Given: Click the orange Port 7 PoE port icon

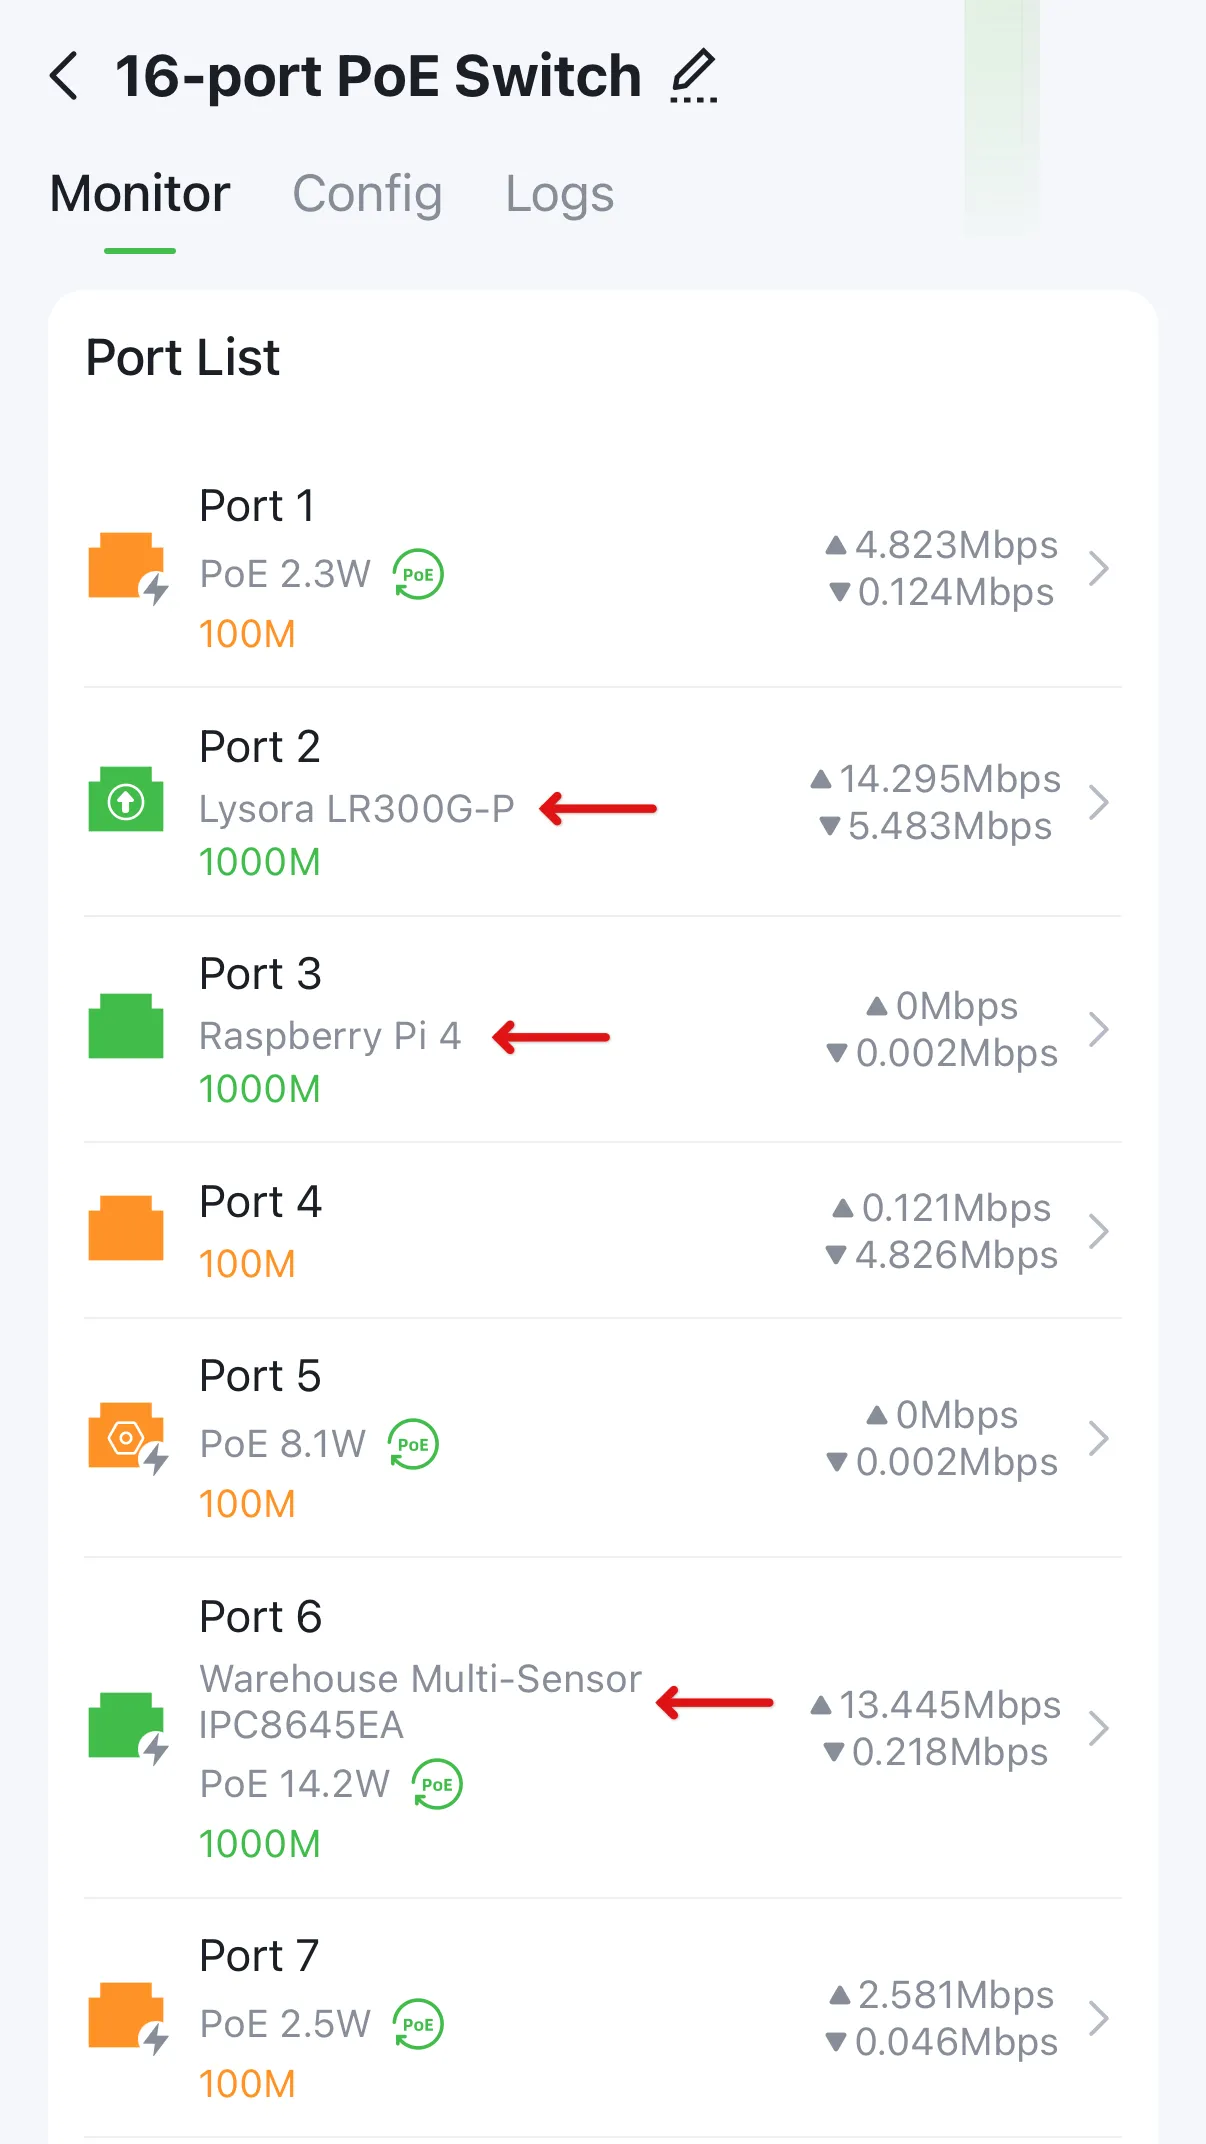Looking at the screenshot, I should [x=127, y=2018].
